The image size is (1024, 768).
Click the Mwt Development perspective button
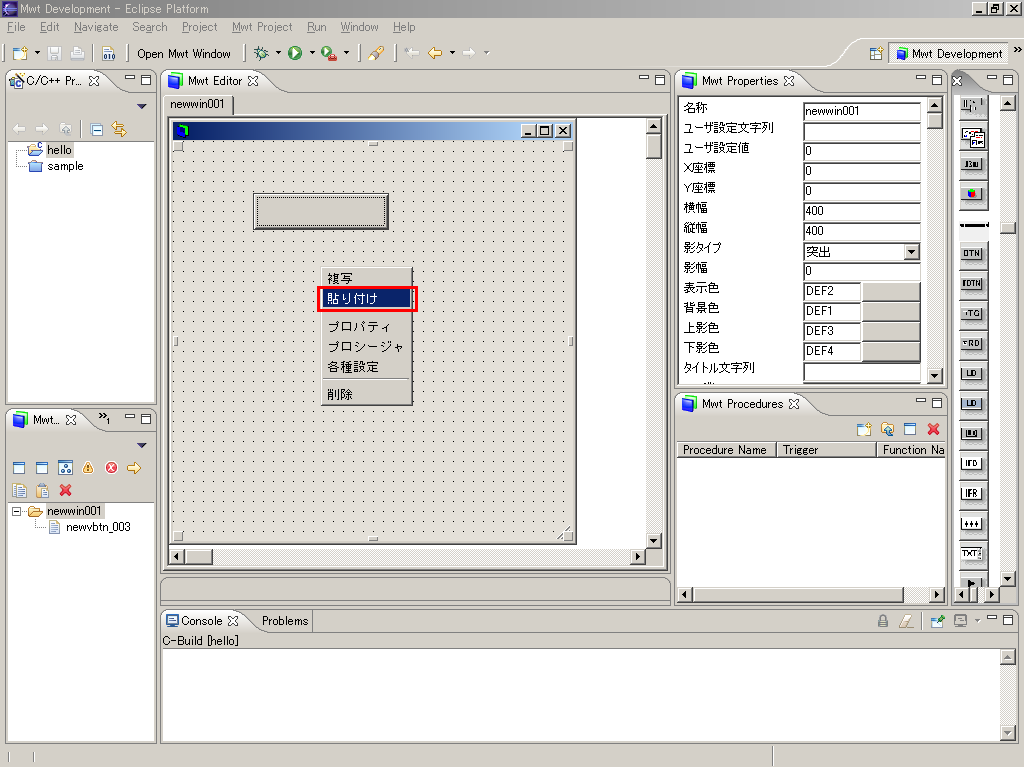(949, 54)
